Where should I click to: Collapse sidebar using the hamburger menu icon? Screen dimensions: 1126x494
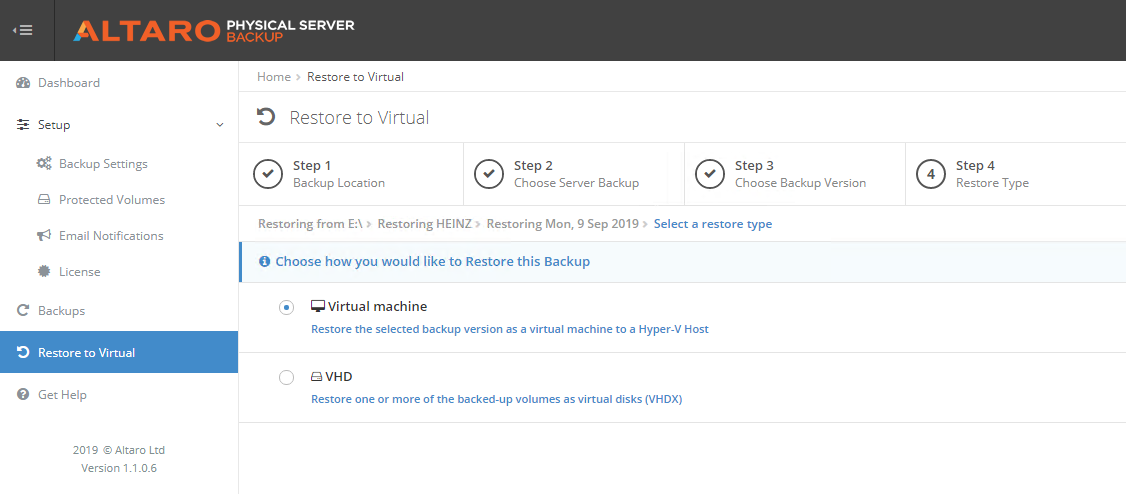click(x=22, y=30)
